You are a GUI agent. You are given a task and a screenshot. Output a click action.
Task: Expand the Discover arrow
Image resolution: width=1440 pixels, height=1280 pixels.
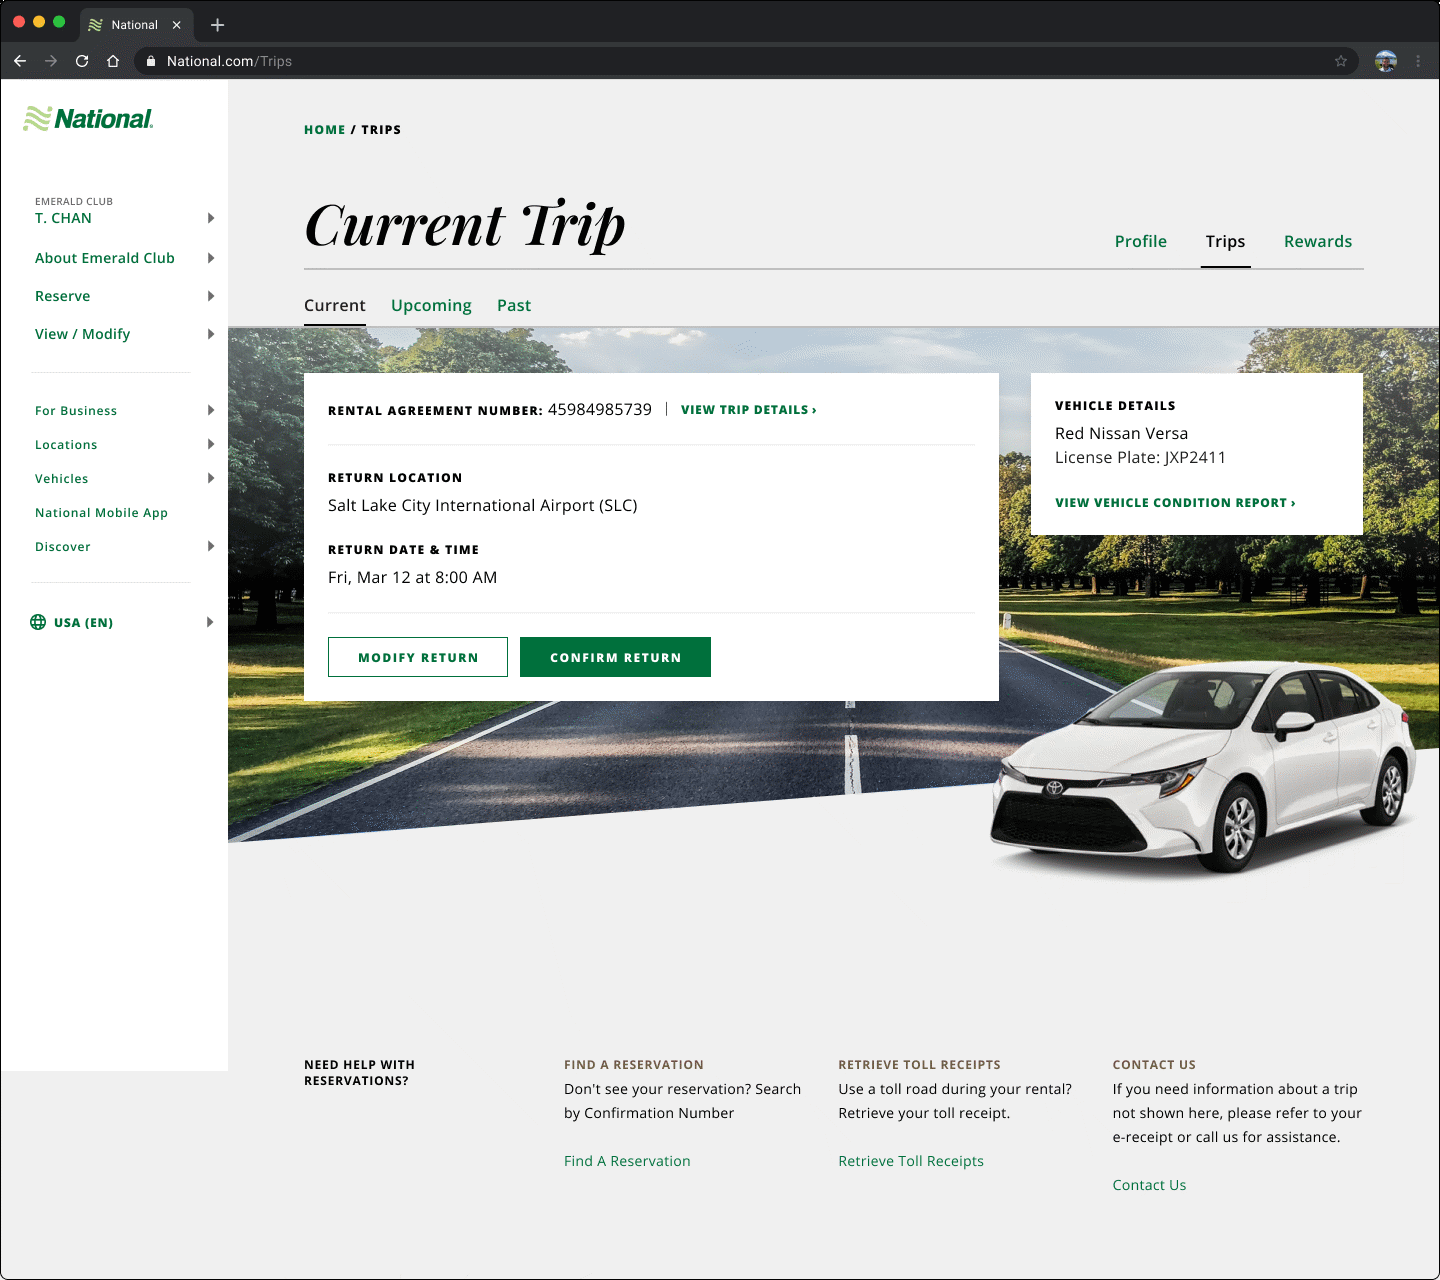pyautogui.click(x=210, y=546)
